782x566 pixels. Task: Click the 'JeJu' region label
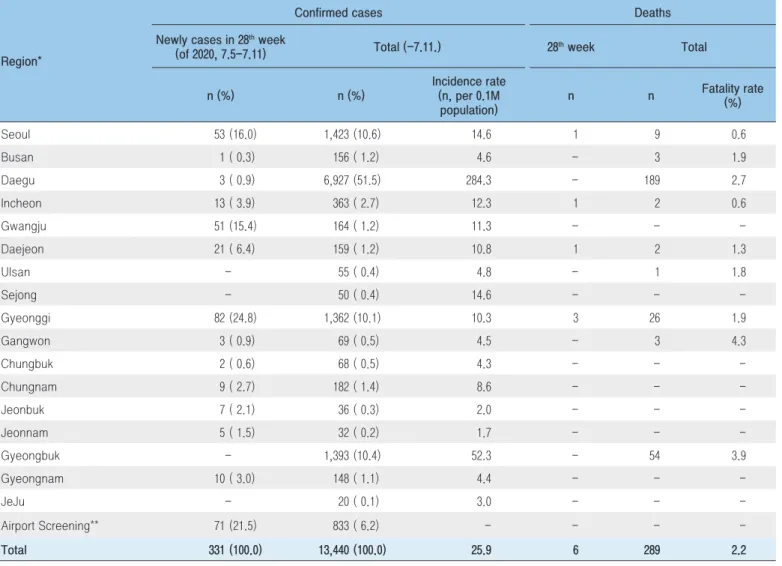(x=12, y=501)
